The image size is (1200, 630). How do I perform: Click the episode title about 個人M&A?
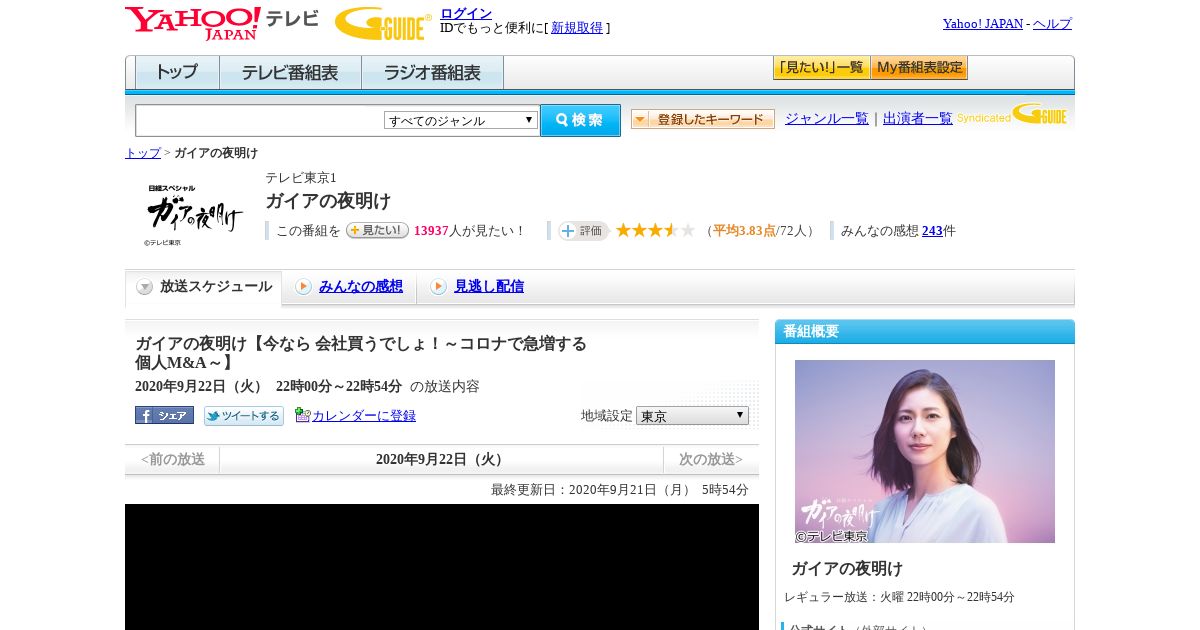[x=361, y=353]
